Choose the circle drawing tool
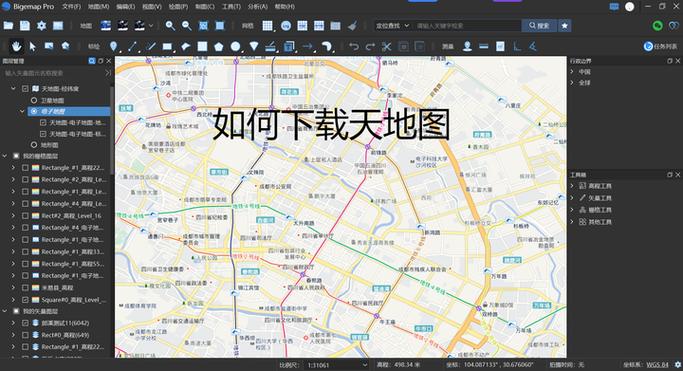Image resolution: width=683 pixels, height=371 pixels. pyautogui.click(x=236, y=46)
